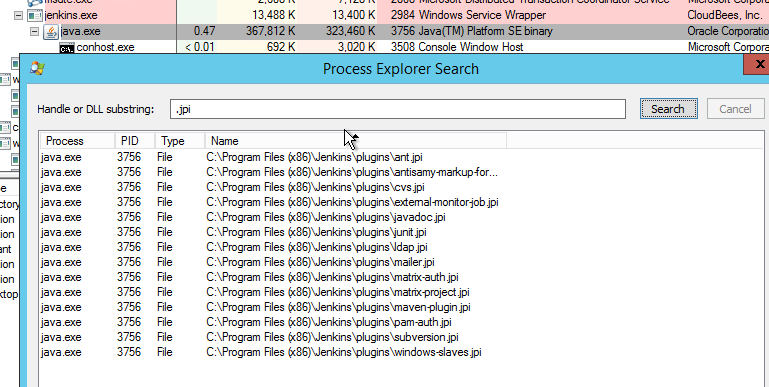Click java.exe working set 323,460 K
This screenshot has height=387, width=769.
tap(350, 32)
